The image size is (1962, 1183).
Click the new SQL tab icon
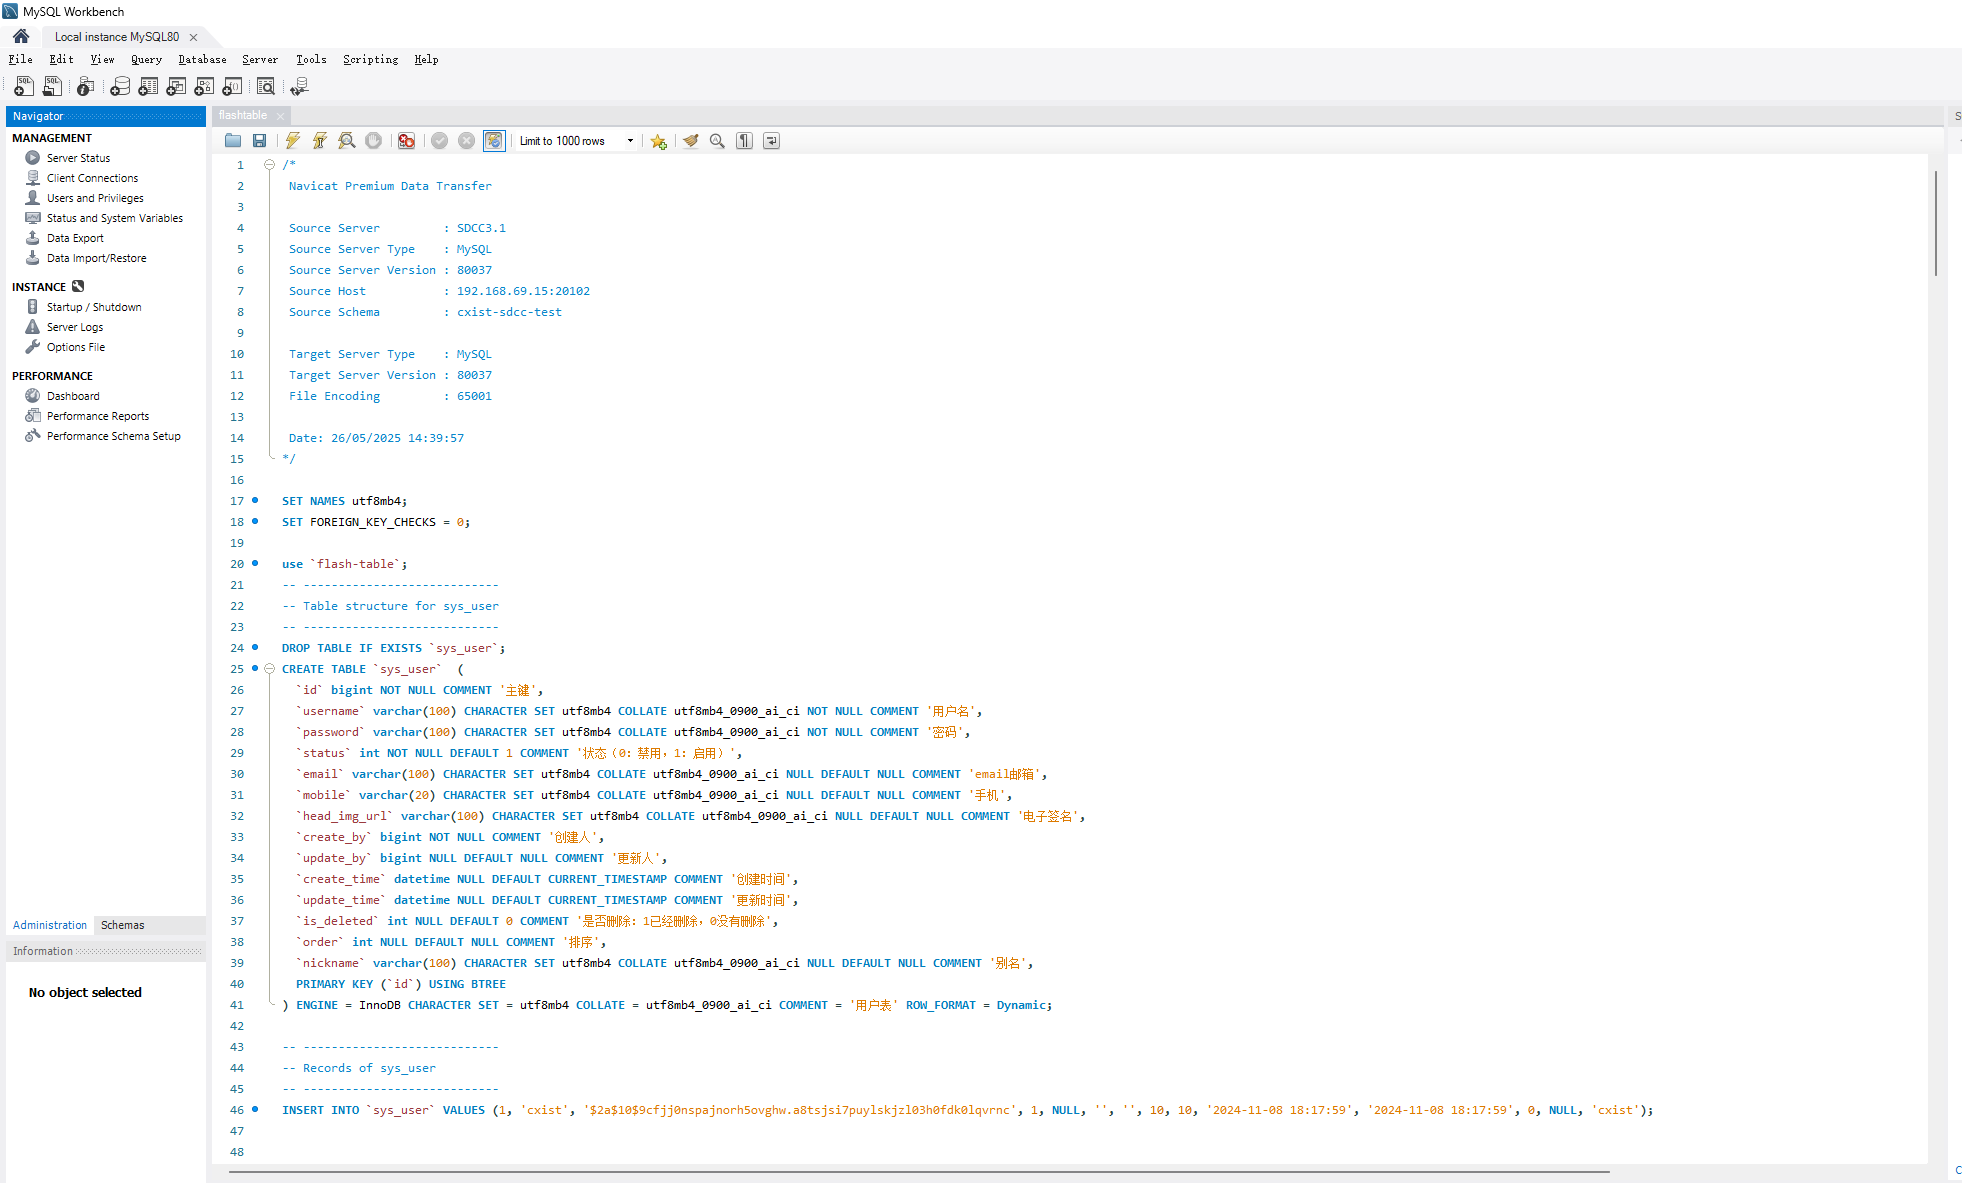pos(24,87)
